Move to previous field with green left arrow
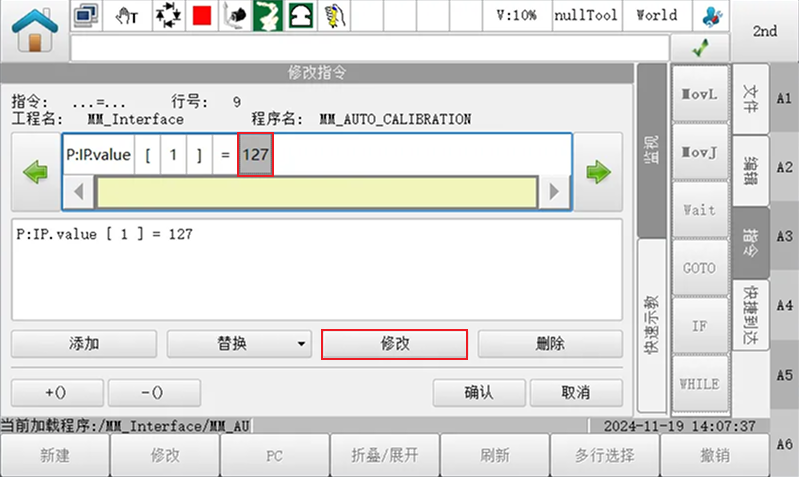This screenshot has width=799, height=477. [36, 172]
